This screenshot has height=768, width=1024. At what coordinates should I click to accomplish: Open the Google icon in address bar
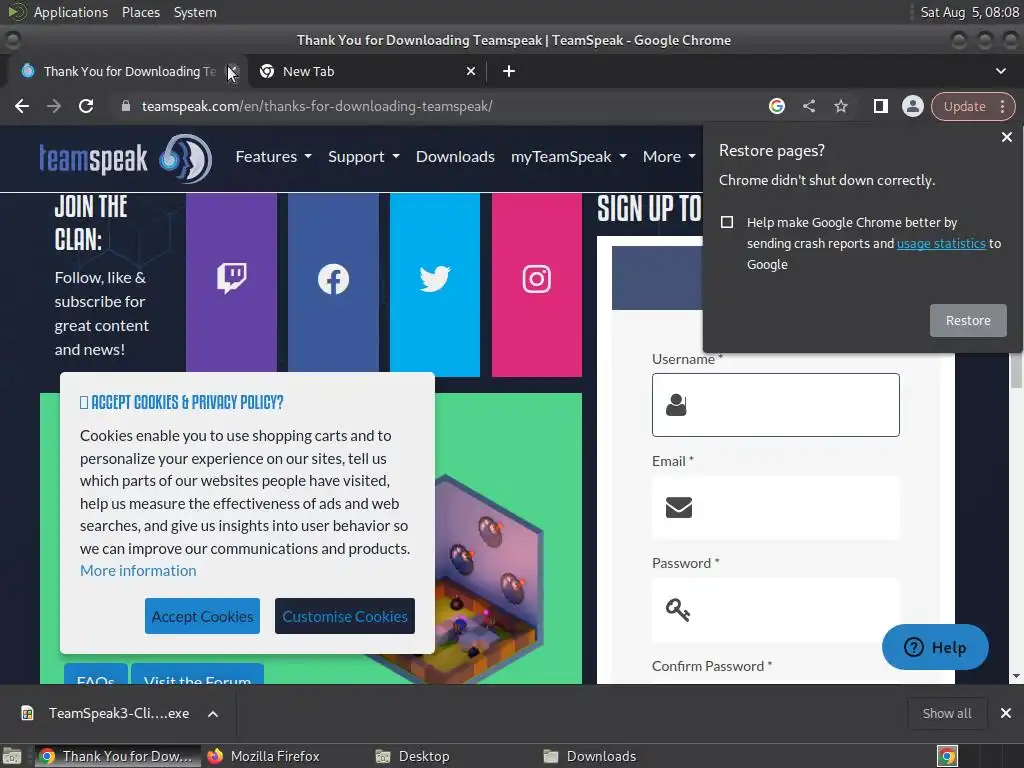[776, 106]
